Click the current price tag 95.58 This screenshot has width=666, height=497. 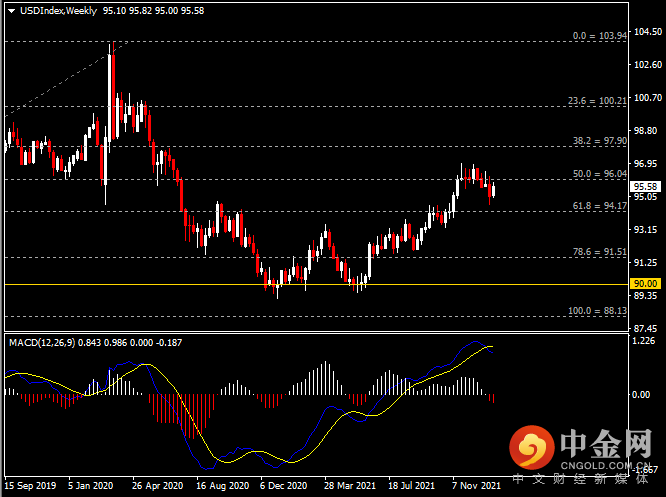coord(645,186)
